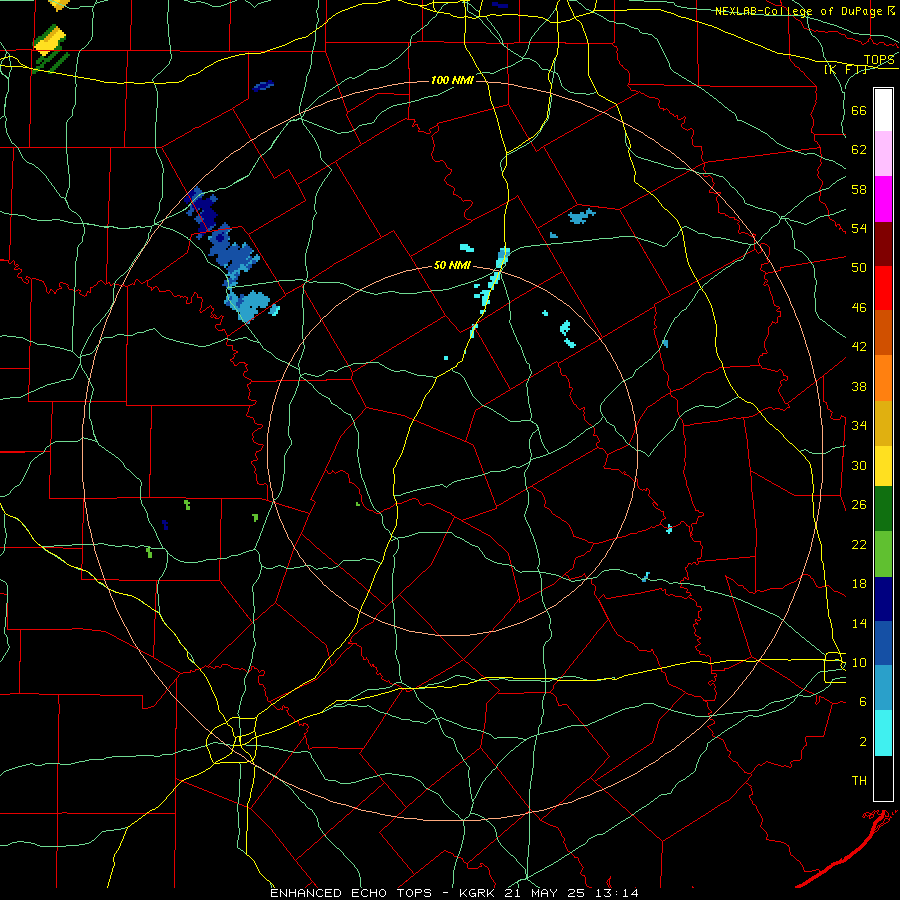Select the dark red legend swatch
This screenshot has height=900, width=900.
click(x=883, y=244)
